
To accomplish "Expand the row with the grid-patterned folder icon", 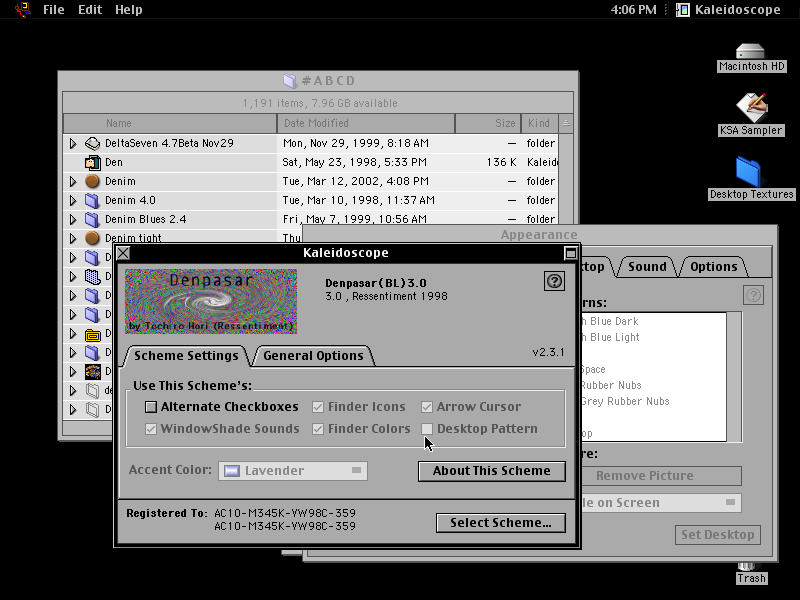I will (73, 276).
